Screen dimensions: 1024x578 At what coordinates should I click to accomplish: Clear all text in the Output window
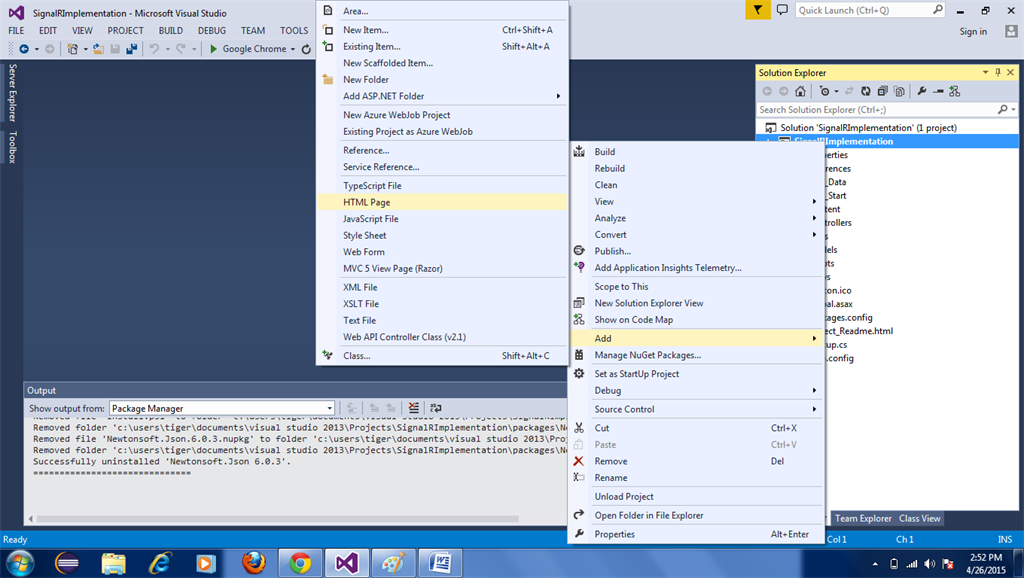(412, 407)
